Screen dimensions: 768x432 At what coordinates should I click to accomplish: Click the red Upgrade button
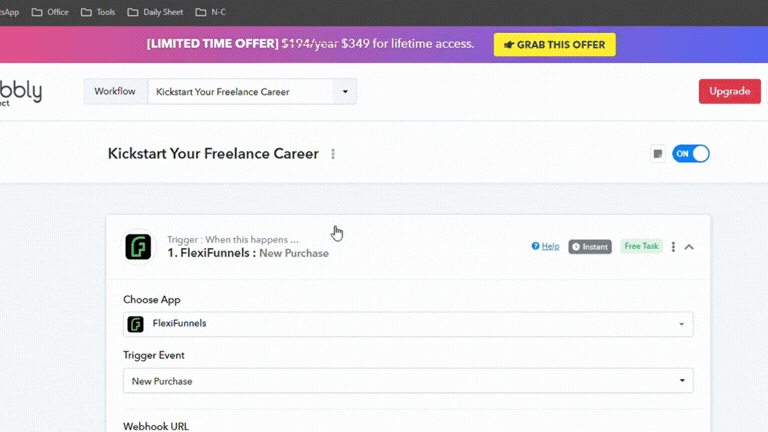[x=729, y=91]
